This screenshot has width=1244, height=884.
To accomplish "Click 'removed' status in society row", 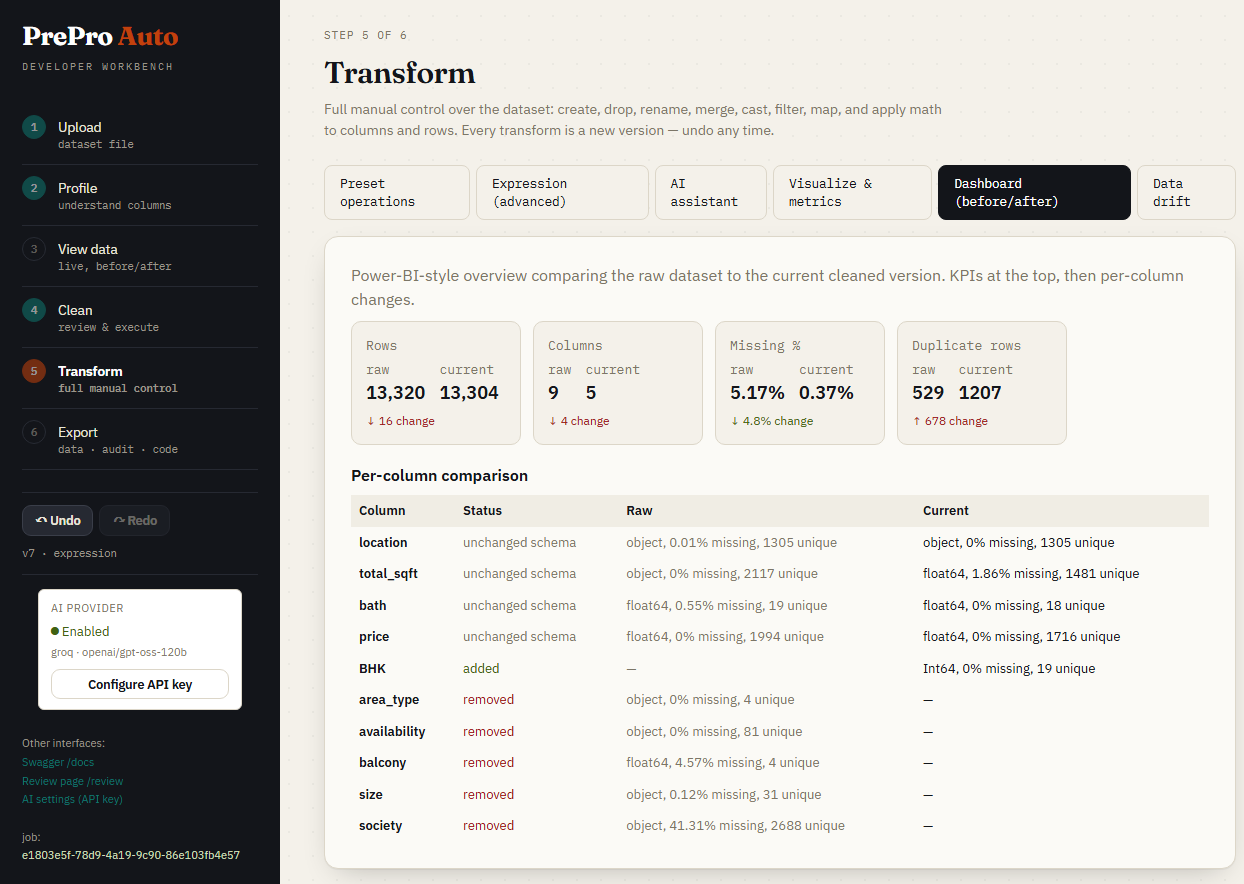I will 488,825.
